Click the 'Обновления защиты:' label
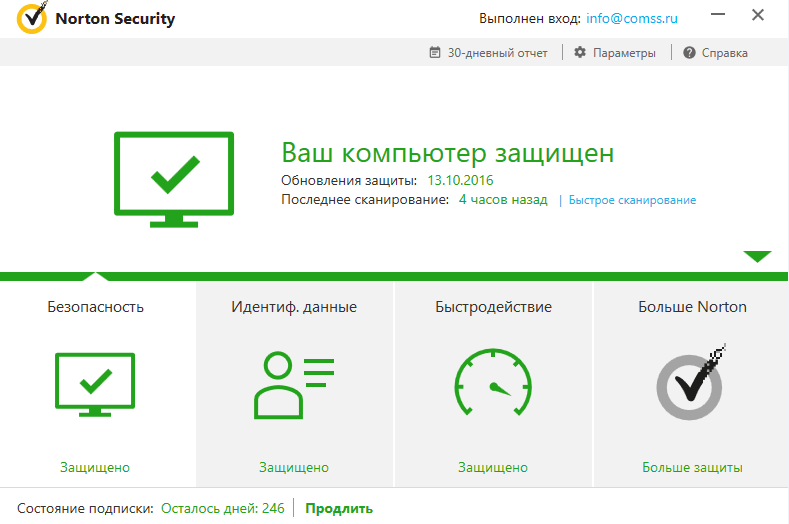The width and height of the screenshot is (789, 524). click(349, 180)
